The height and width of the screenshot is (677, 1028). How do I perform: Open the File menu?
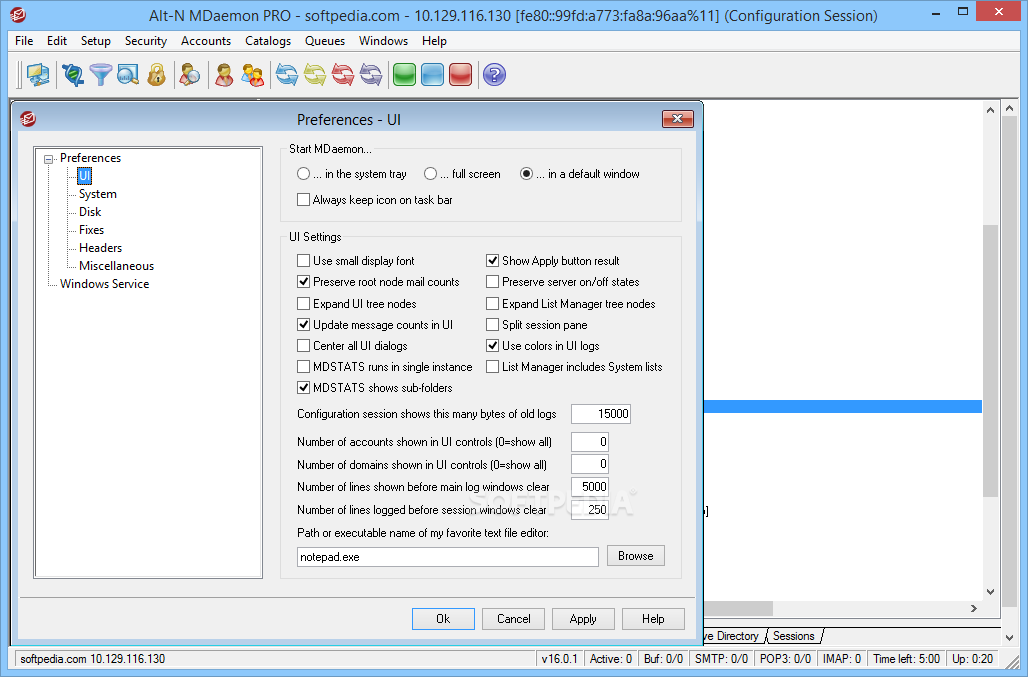coord(24,41)
